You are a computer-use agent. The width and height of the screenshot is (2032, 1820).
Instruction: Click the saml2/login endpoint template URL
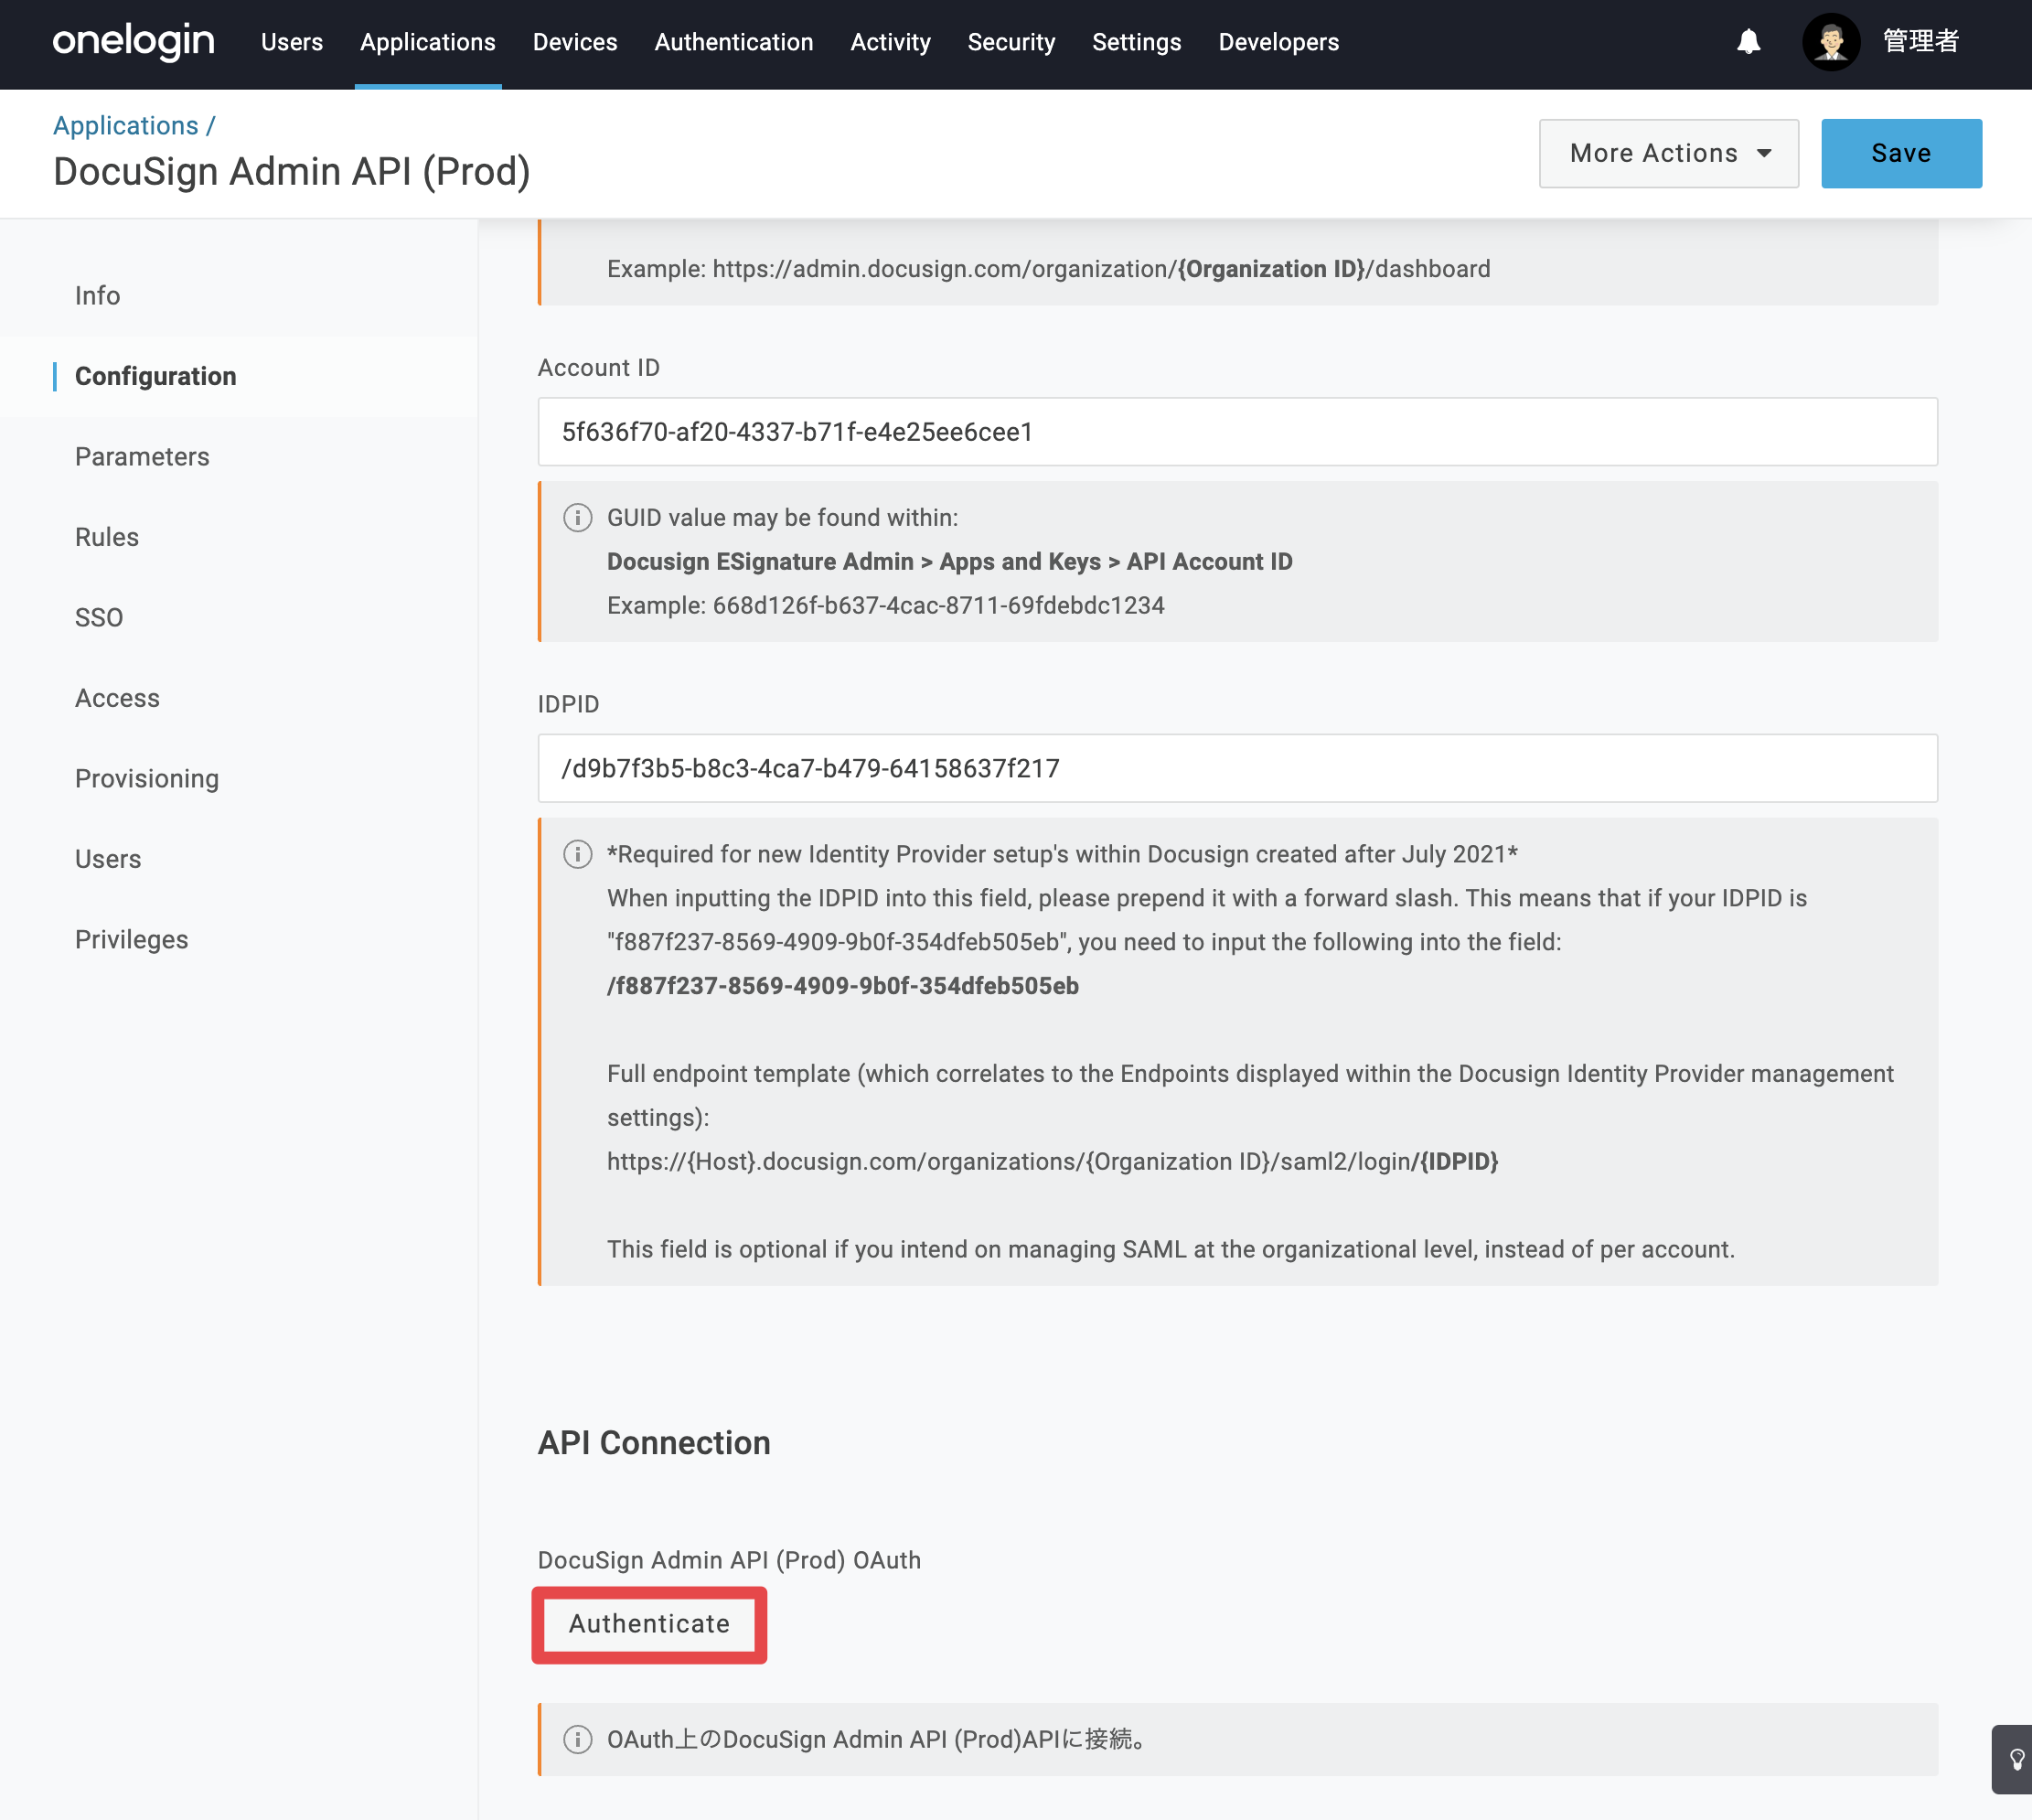pyautogui.click(x=1052, y=1161)
